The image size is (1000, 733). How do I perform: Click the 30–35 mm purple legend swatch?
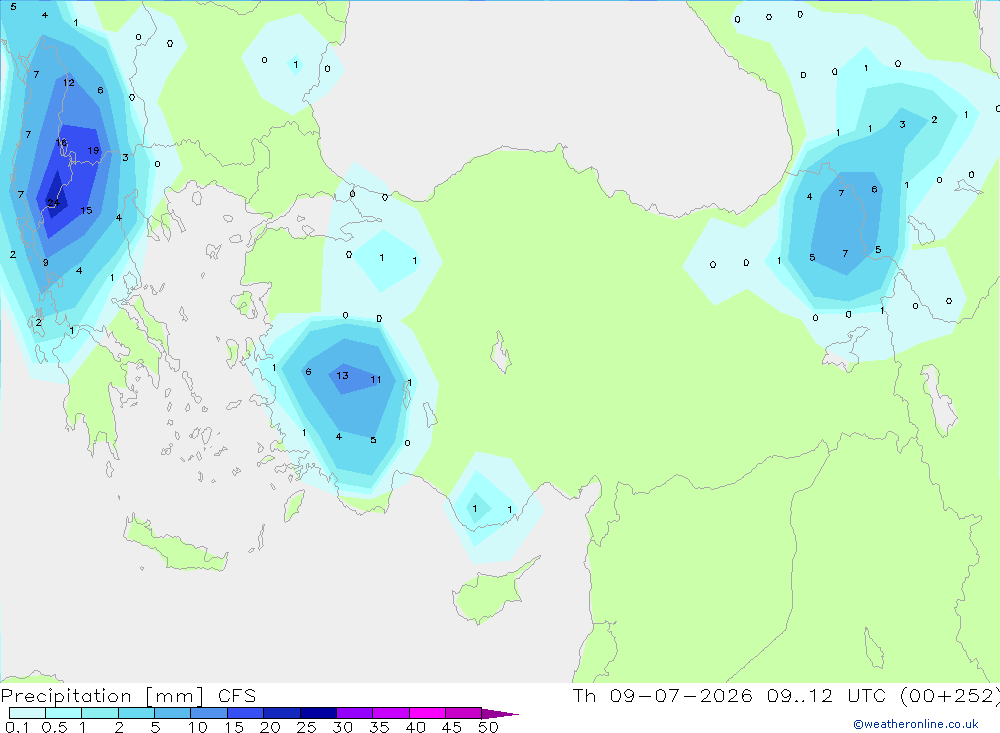pyautogui.click(x=355, y=713)
